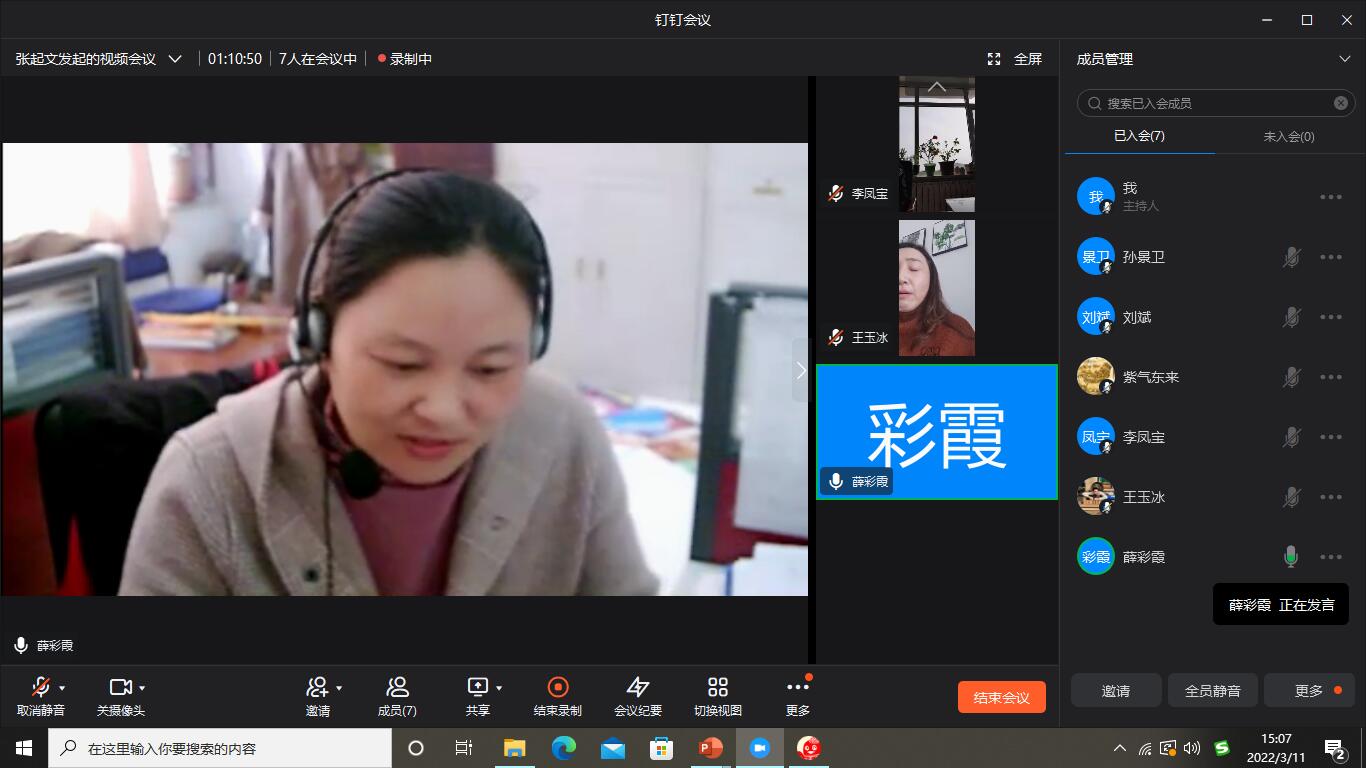Open Task View from the taskbar
Viewport: 1366px width, 768px height.
click(x=464, y=748)
